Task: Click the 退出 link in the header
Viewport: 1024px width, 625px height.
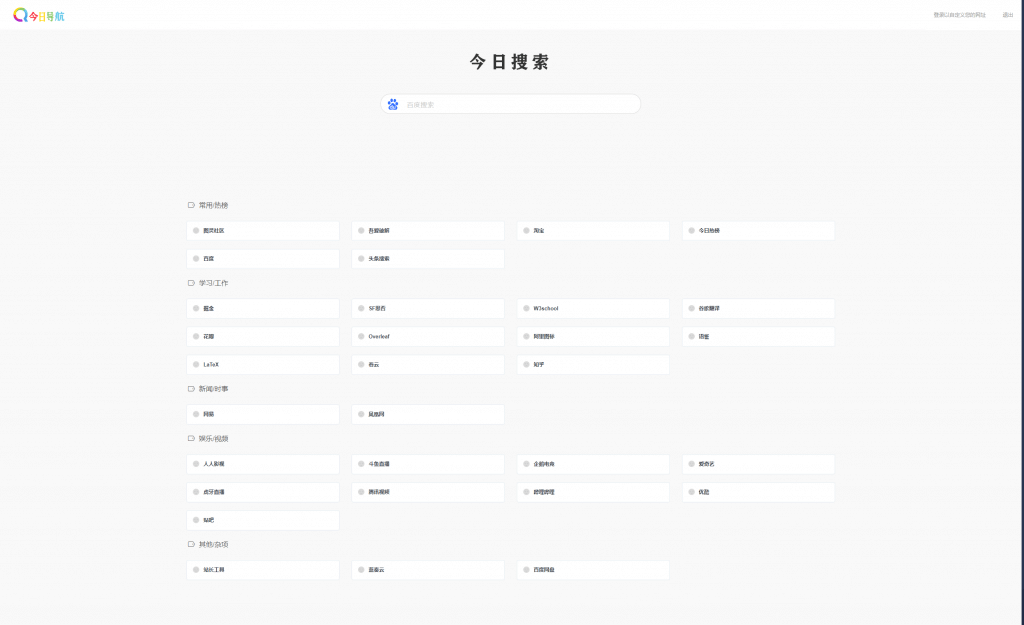Action: [1008, 15]
